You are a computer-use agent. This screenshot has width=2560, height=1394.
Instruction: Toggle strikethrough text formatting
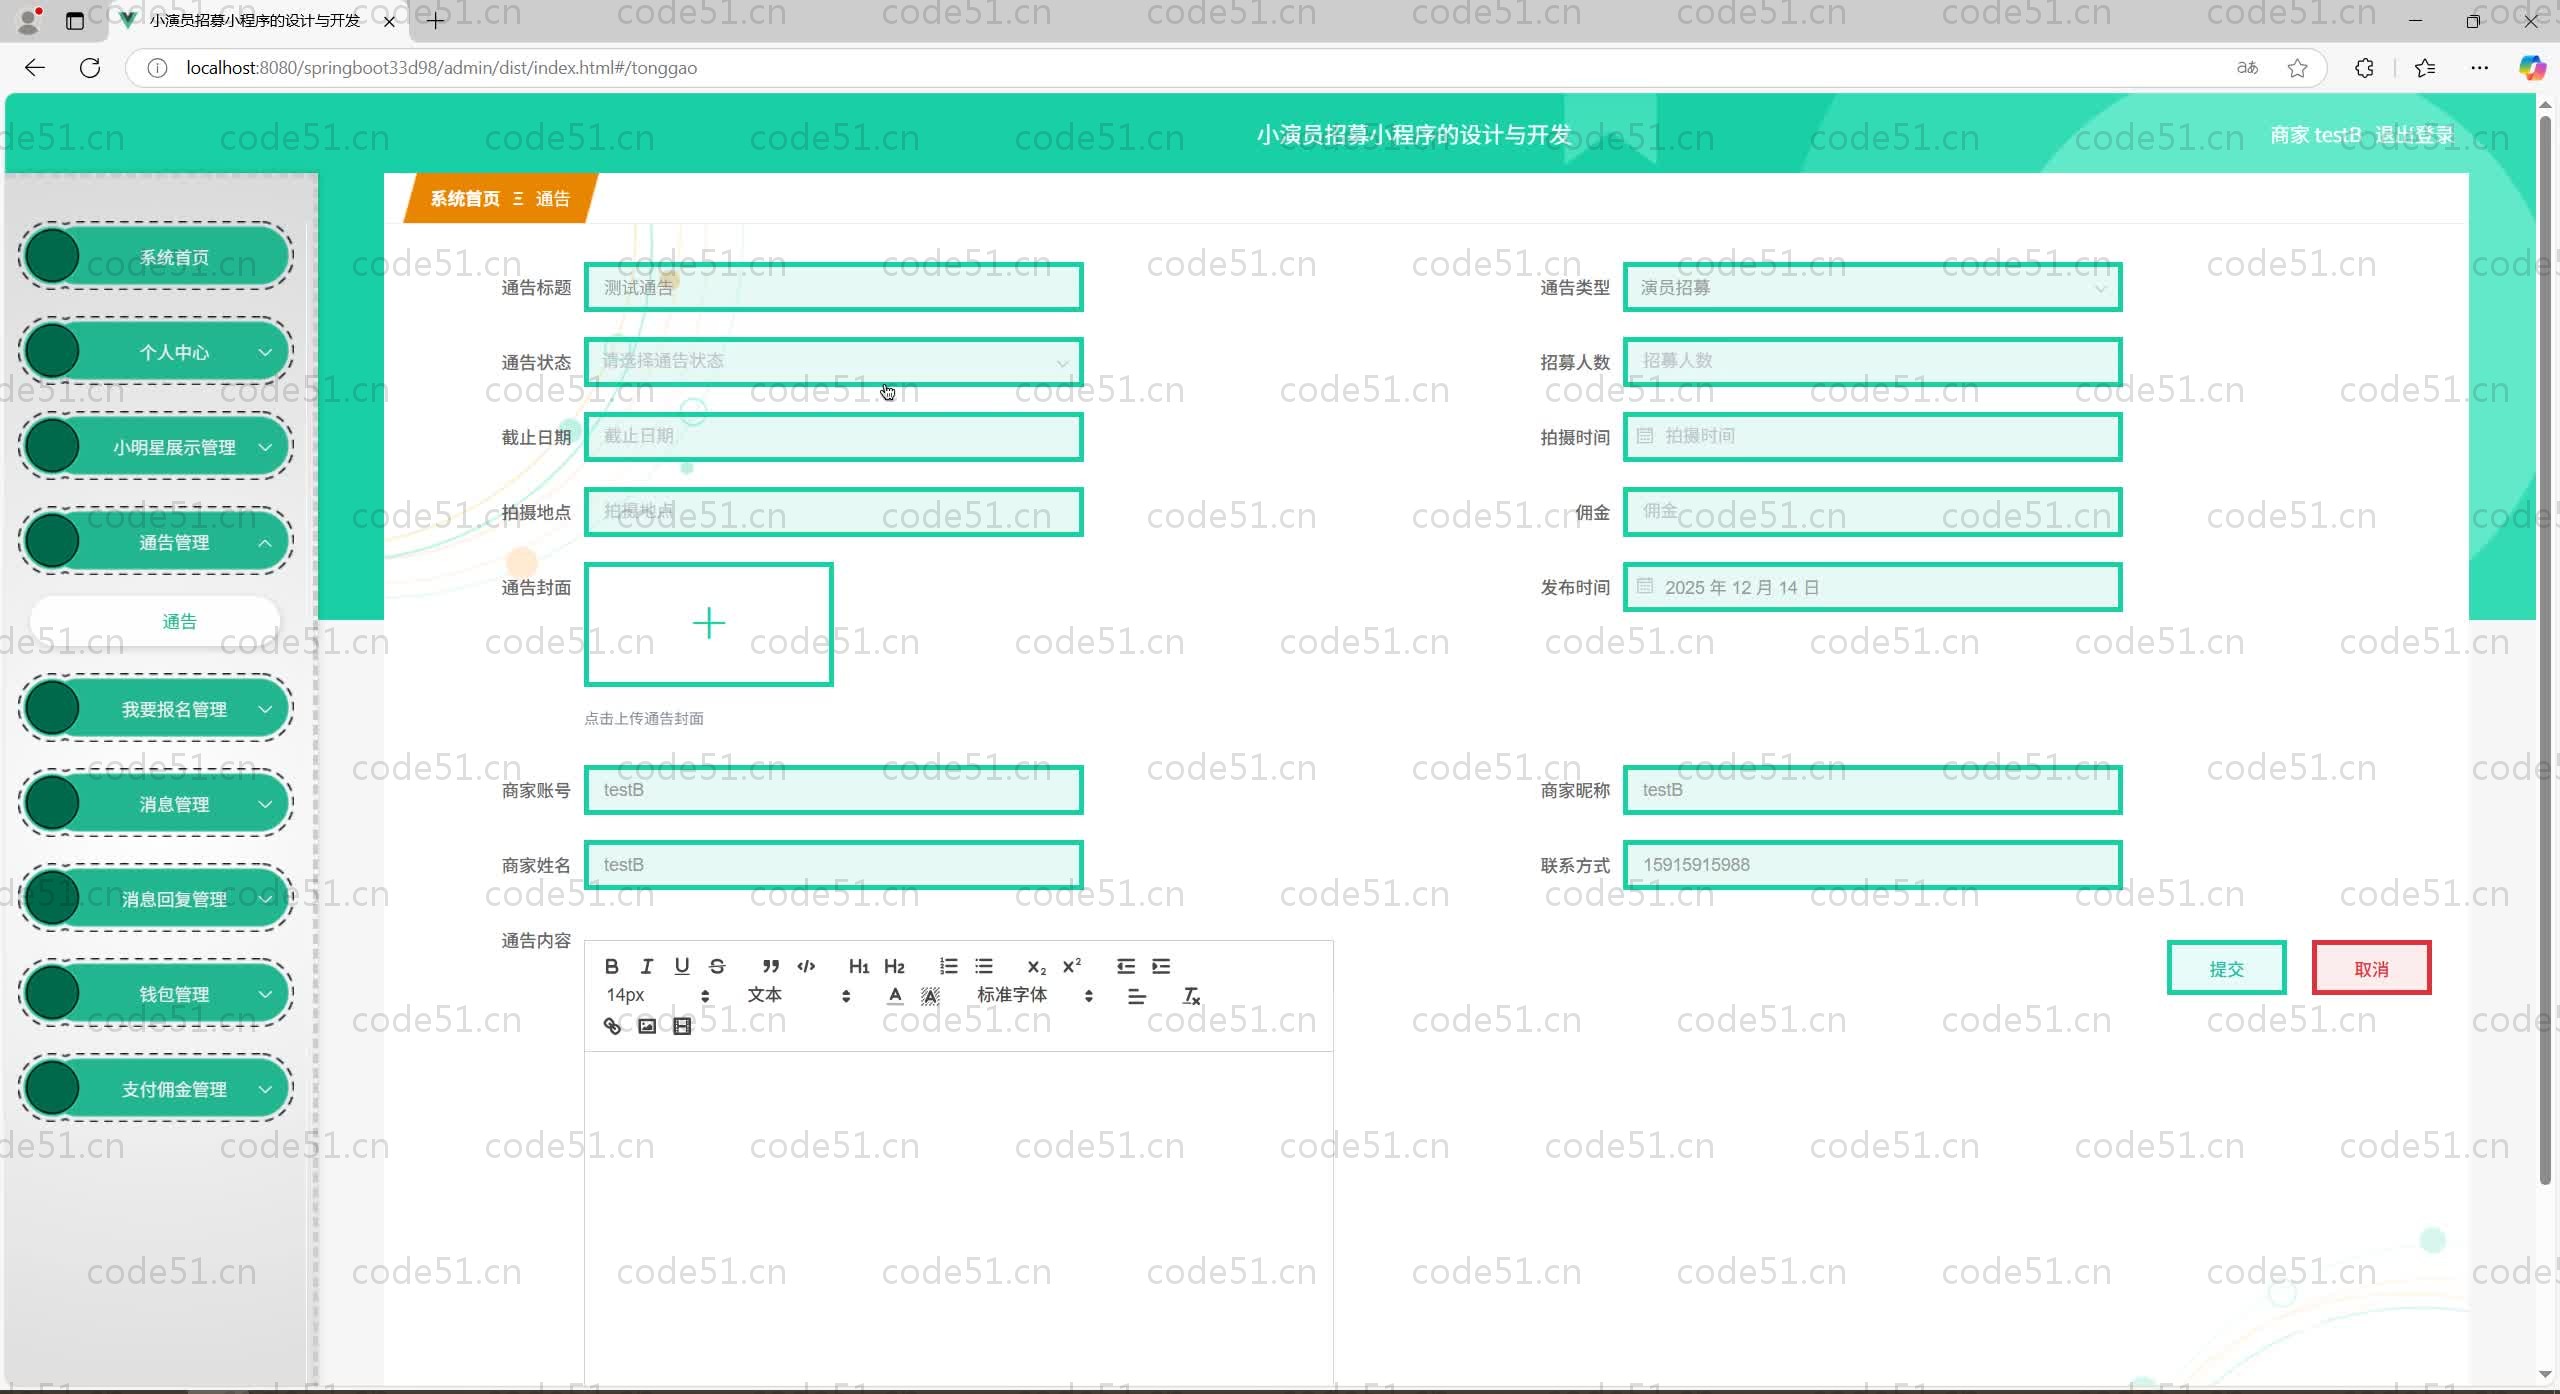click(x=717, y=966)
